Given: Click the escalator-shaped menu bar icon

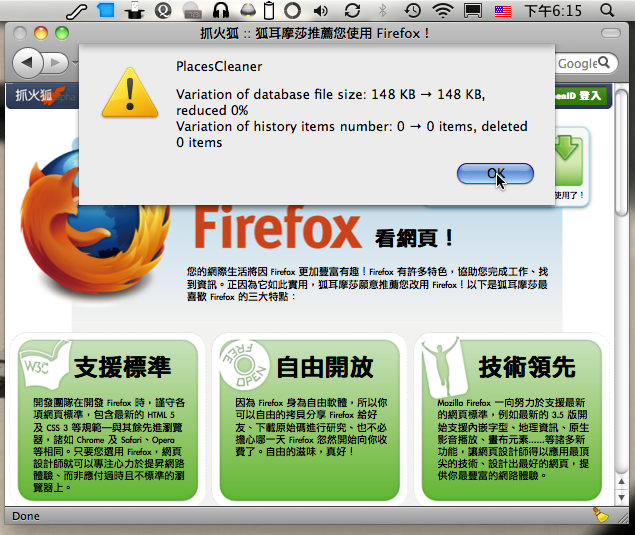Looking at the screenshot, I should [x=77, y=11].
